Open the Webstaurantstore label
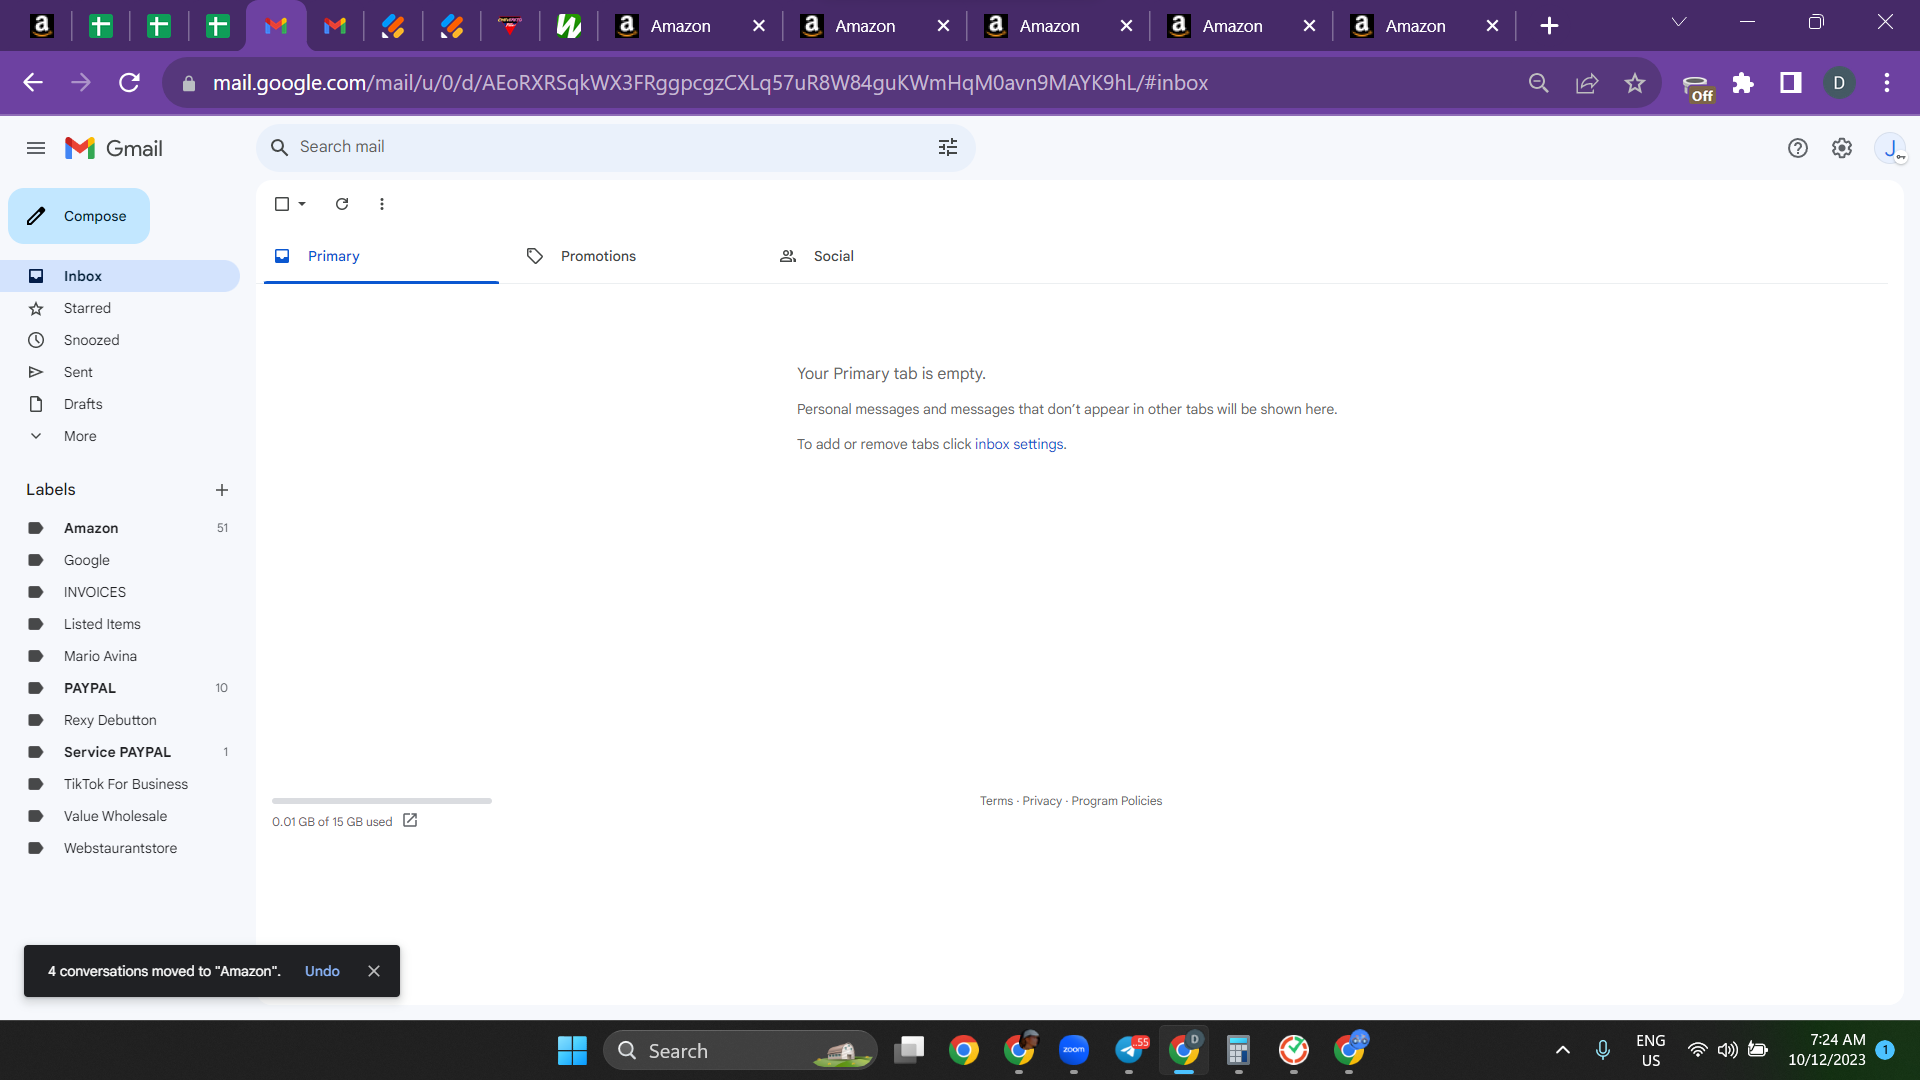The height and width of the screenshot is (1080, 1920). click(120, 848)
